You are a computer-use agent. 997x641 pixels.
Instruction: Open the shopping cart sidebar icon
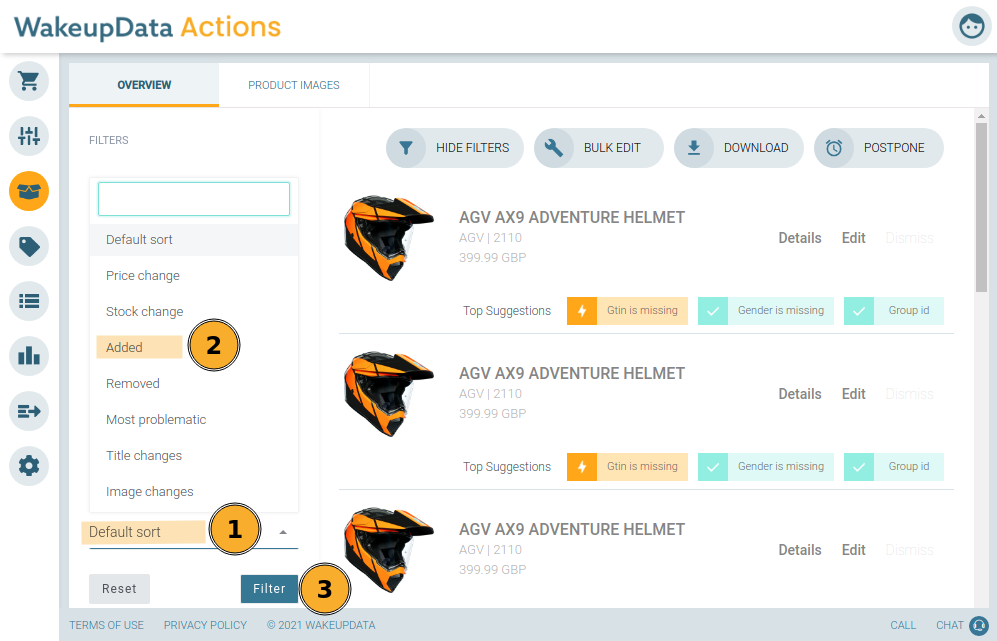click(29, 81)
